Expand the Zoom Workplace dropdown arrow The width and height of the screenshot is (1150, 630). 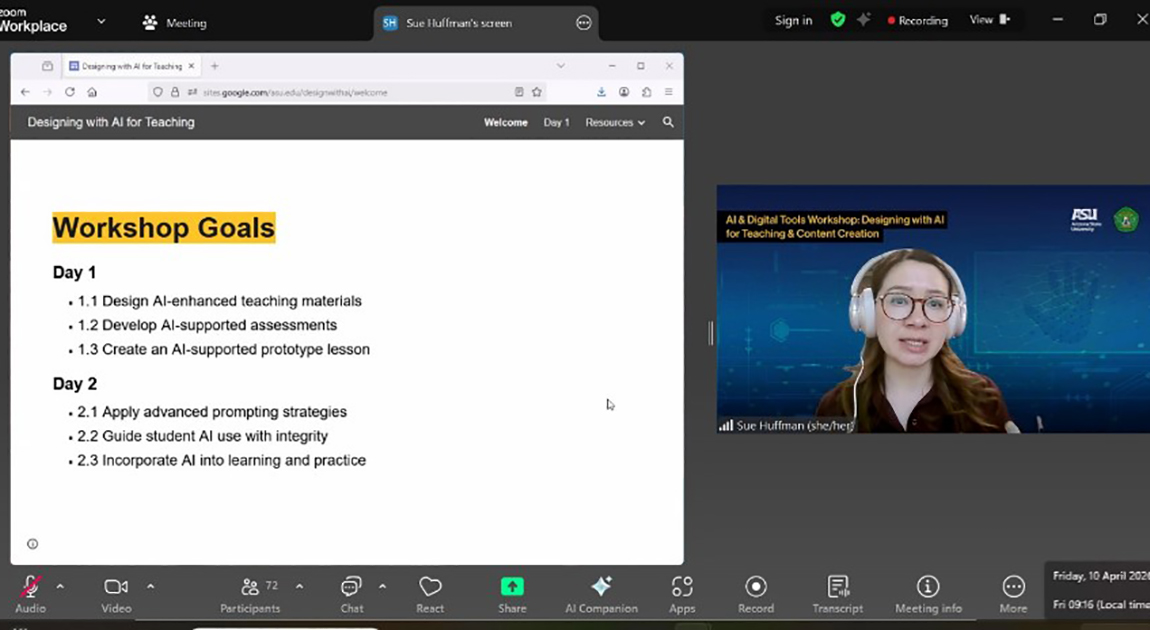click(101, 21)
